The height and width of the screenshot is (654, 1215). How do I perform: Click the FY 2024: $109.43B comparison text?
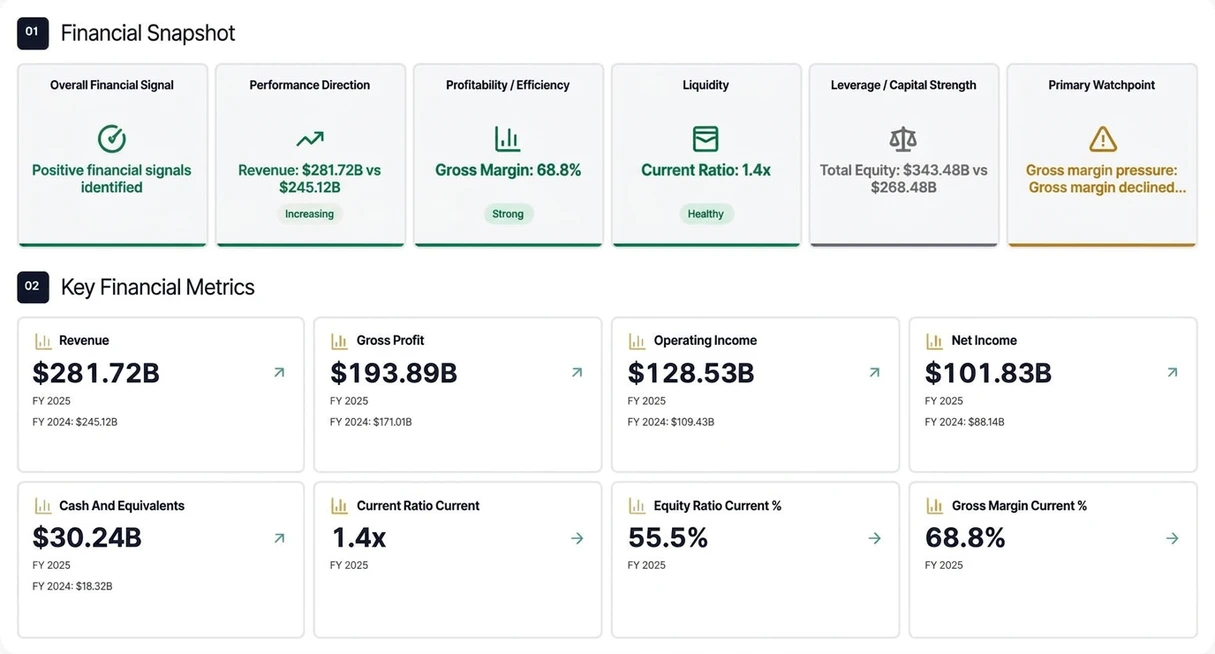click(x=671, y=422)
